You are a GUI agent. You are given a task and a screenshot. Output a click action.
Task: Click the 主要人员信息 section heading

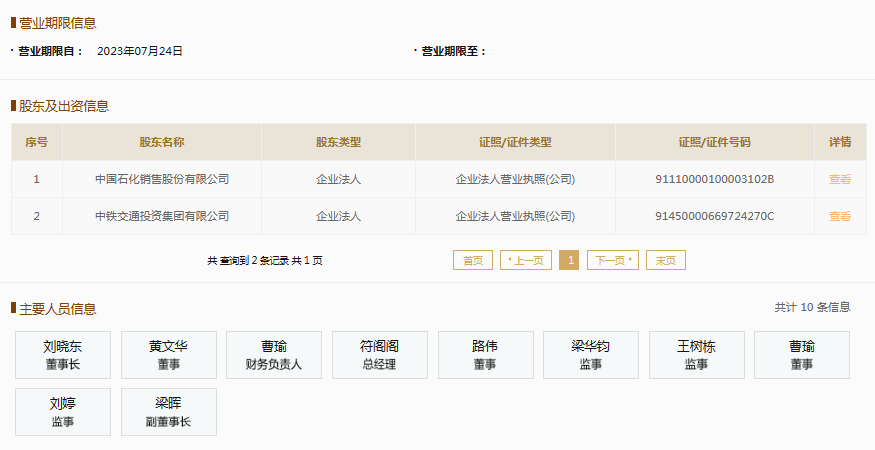click(57, 309)
